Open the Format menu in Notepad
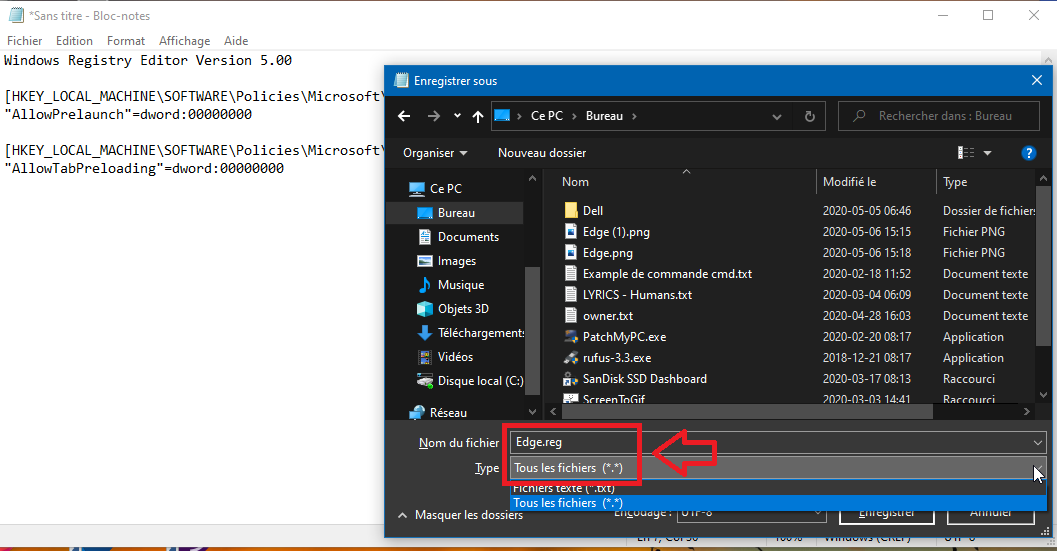Screen dimensions: 1057x551 tap(125, 41)
